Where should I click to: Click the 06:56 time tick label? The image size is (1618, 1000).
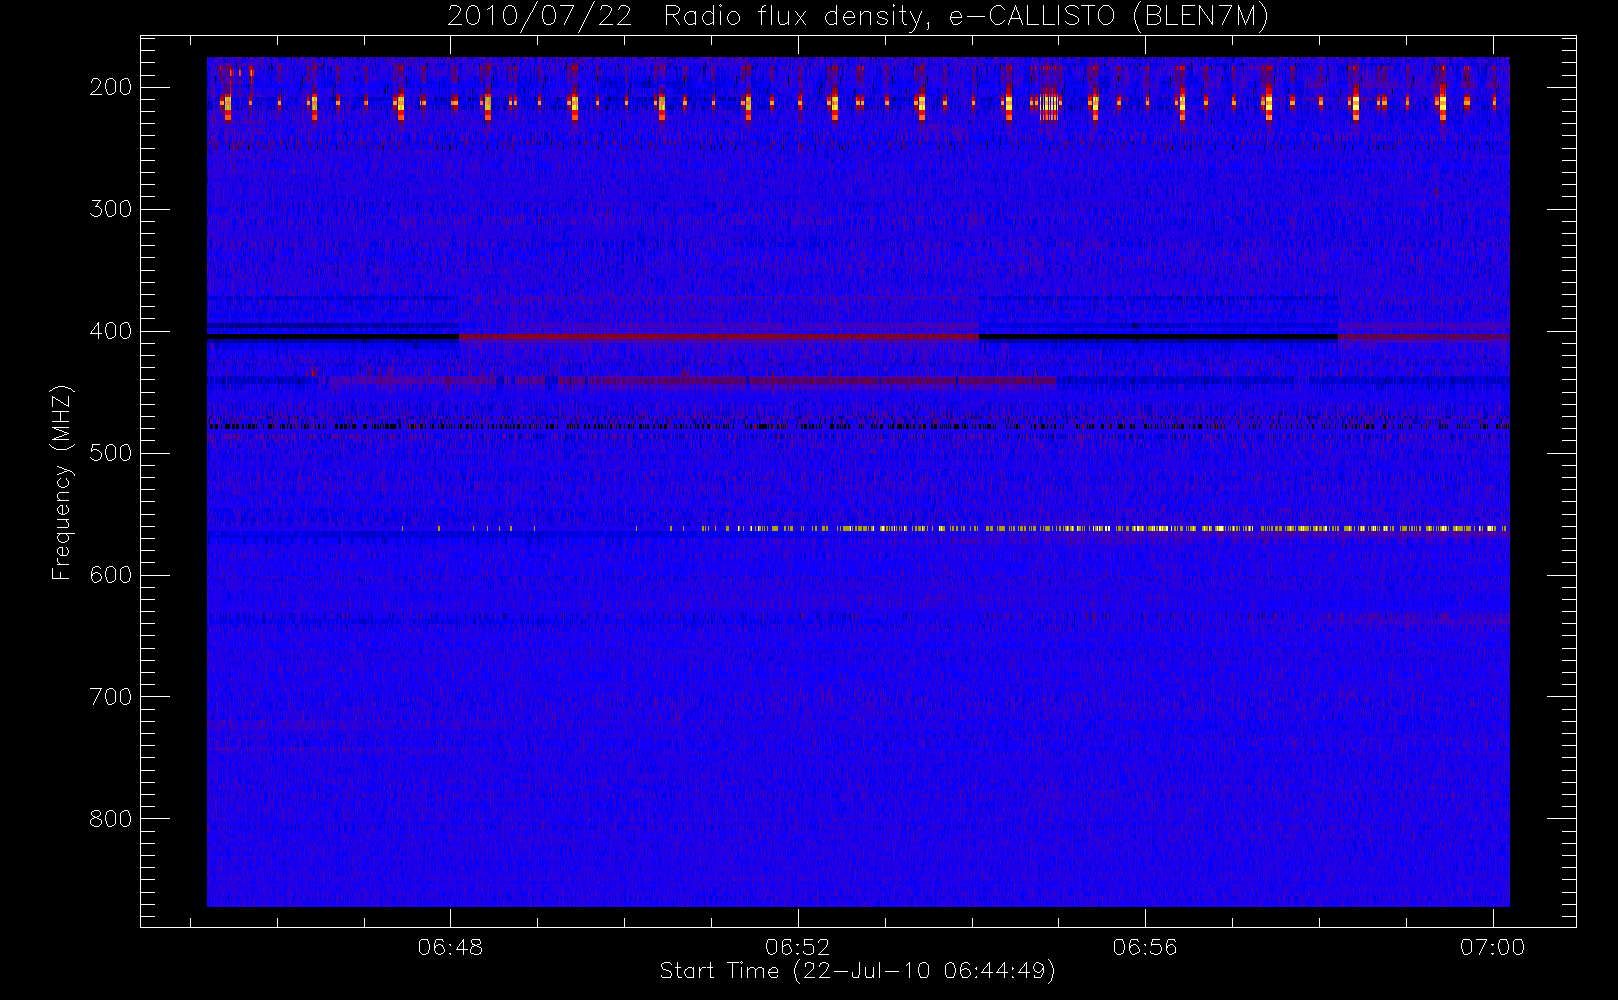pos(1145,947)
